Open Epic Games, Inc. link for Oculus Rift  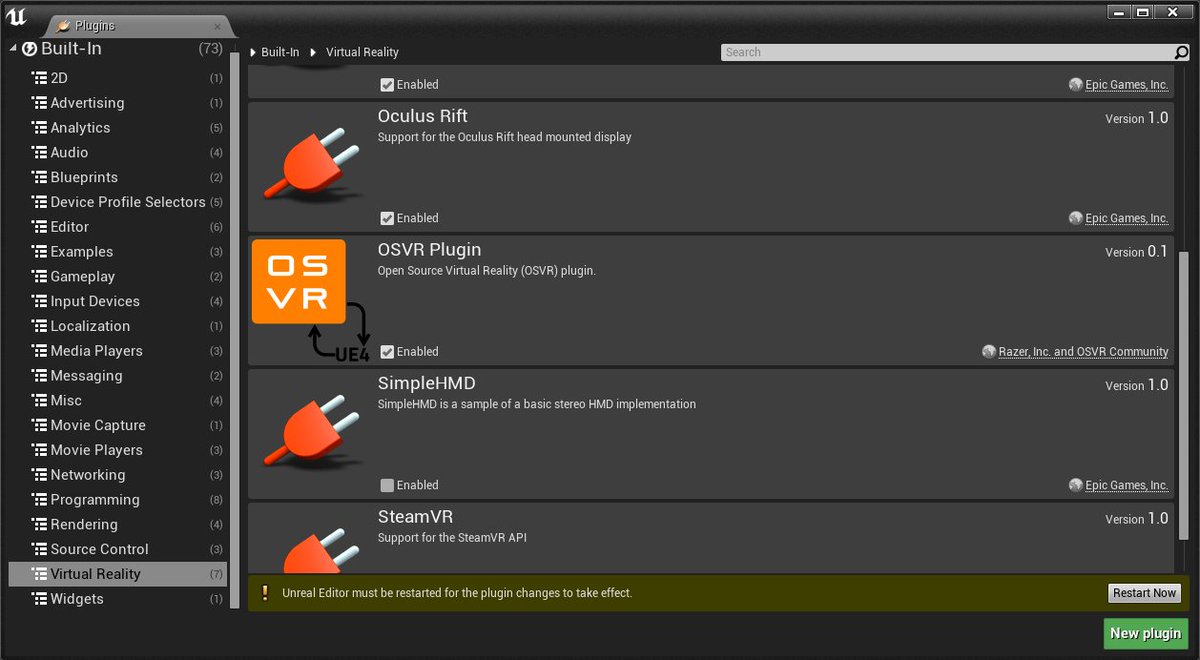1127,218
